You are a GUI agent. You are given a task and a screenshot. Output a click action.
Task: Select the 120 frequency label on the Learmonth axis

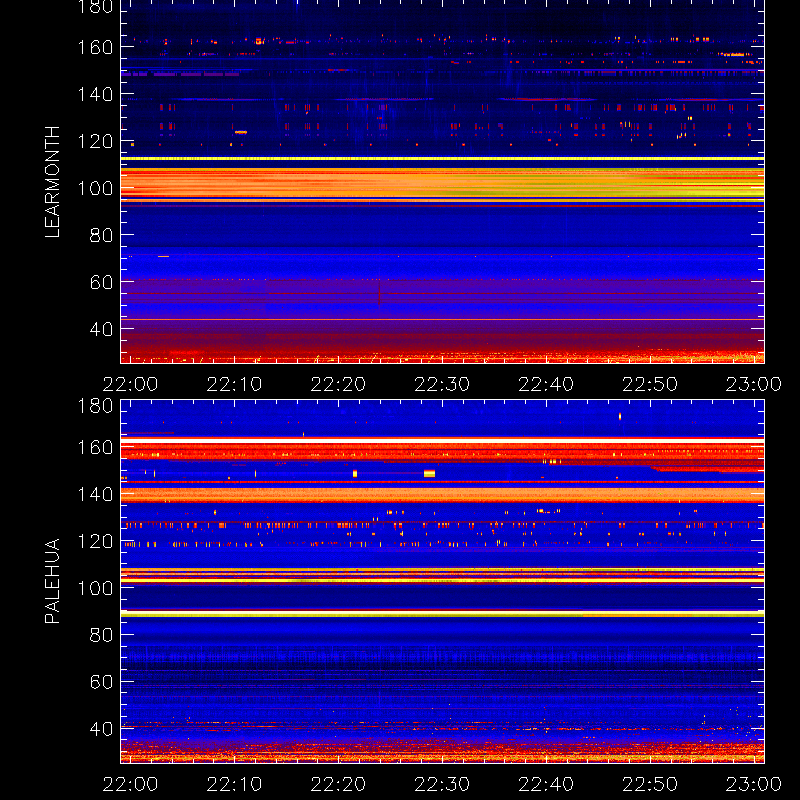95,141
